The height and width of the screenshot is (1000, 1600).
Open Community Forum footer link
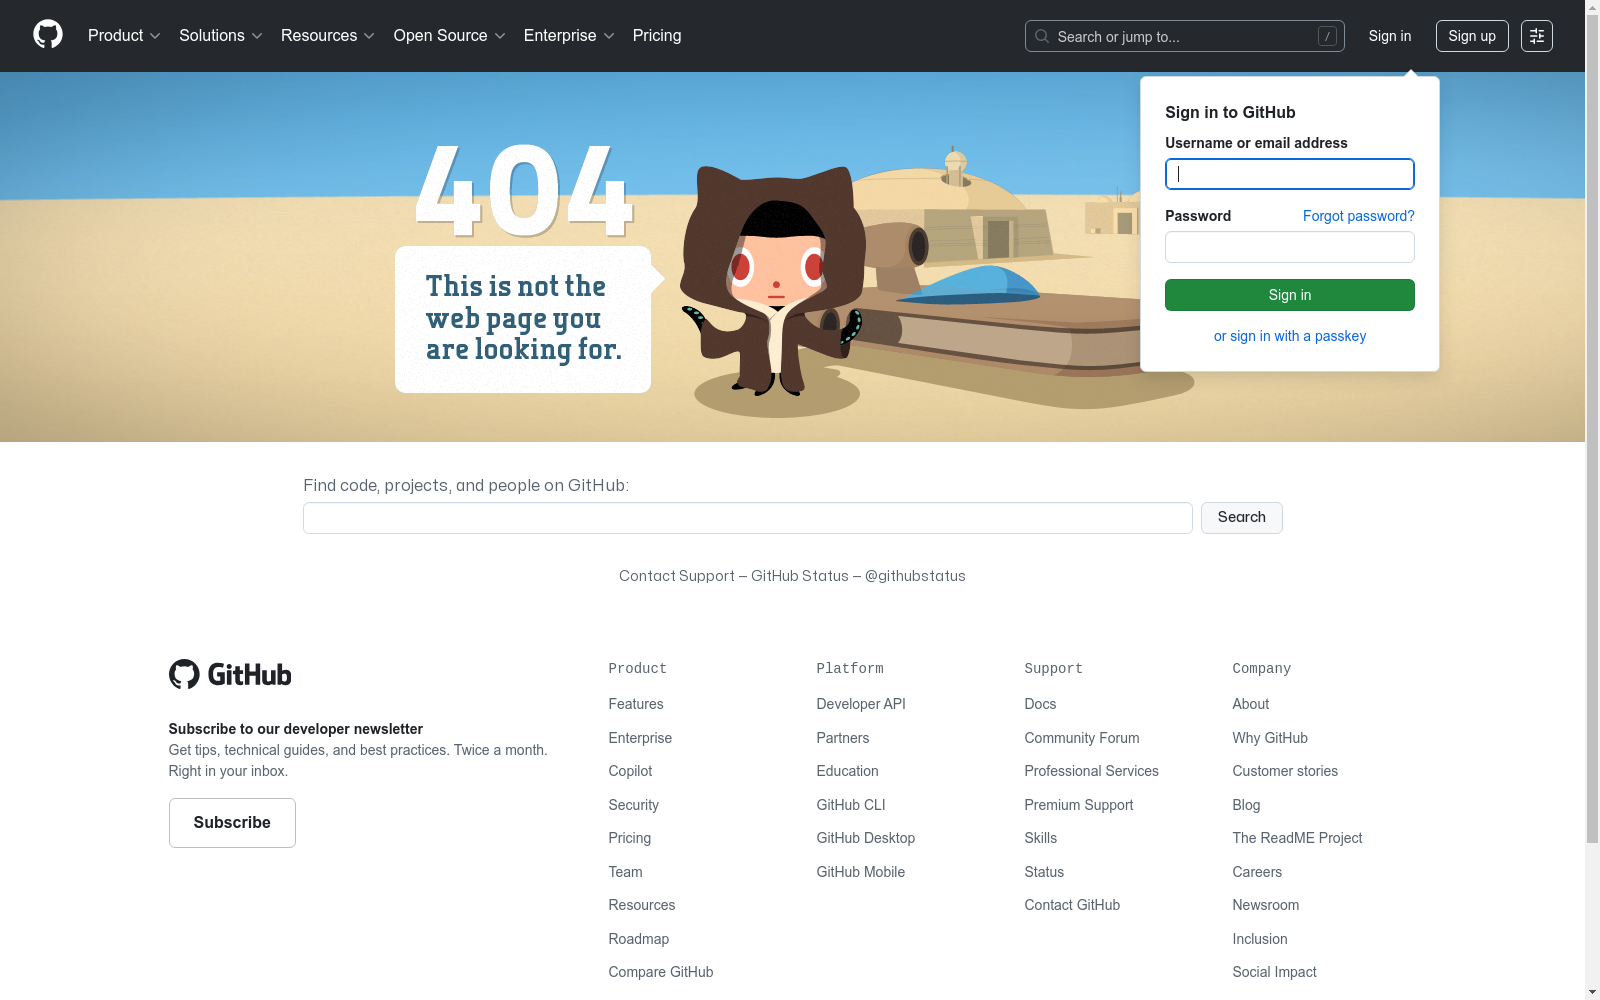coord(1082,738)
